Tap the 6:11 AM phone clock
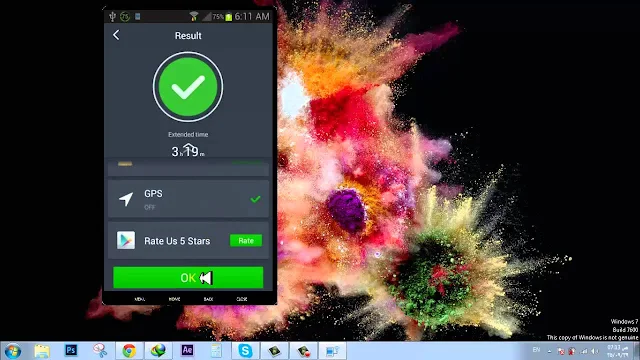The image size is (640, 360). click(x=252, y=16)
